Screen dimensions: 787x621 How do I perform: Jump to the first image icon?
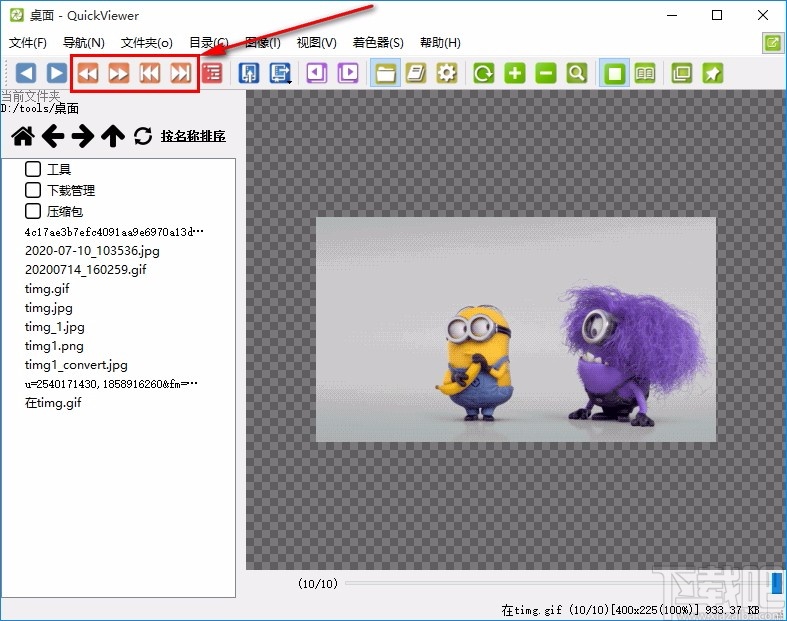click(150, 73)
